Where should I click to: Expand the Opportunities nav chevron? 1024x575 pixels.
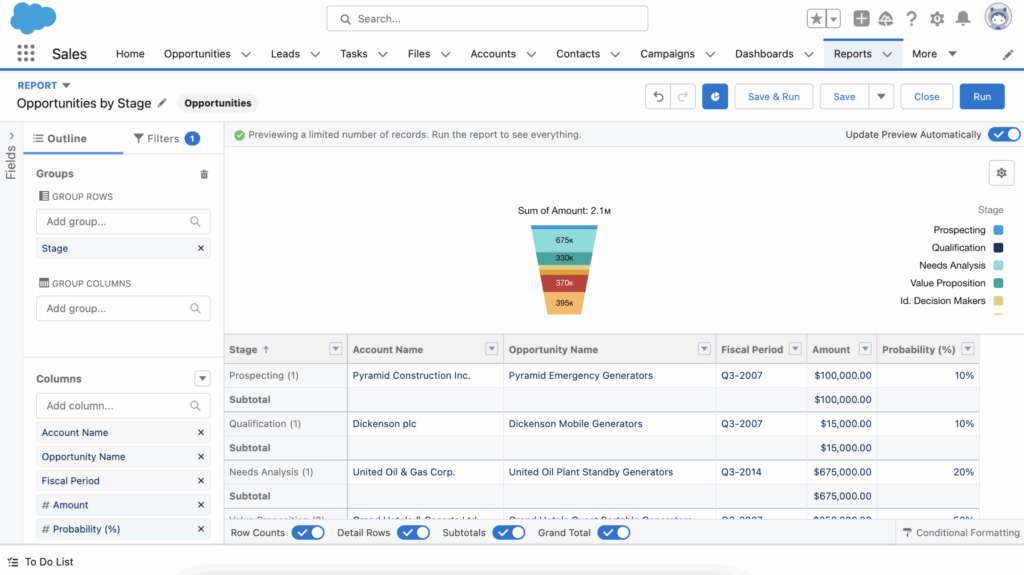[246, 54]
